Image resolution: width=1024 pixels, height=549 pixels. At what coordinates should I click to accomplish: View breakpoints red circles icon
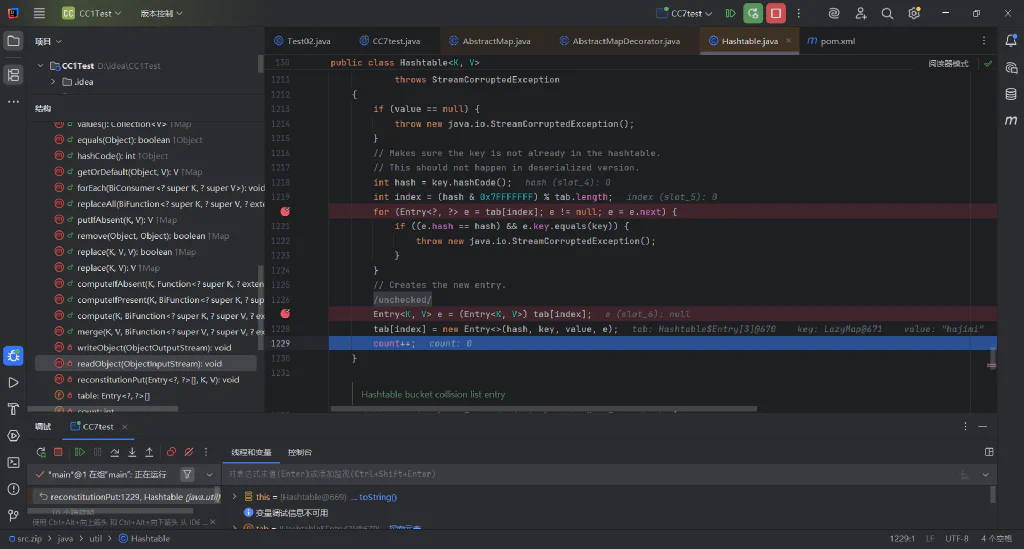coord(171,452)
